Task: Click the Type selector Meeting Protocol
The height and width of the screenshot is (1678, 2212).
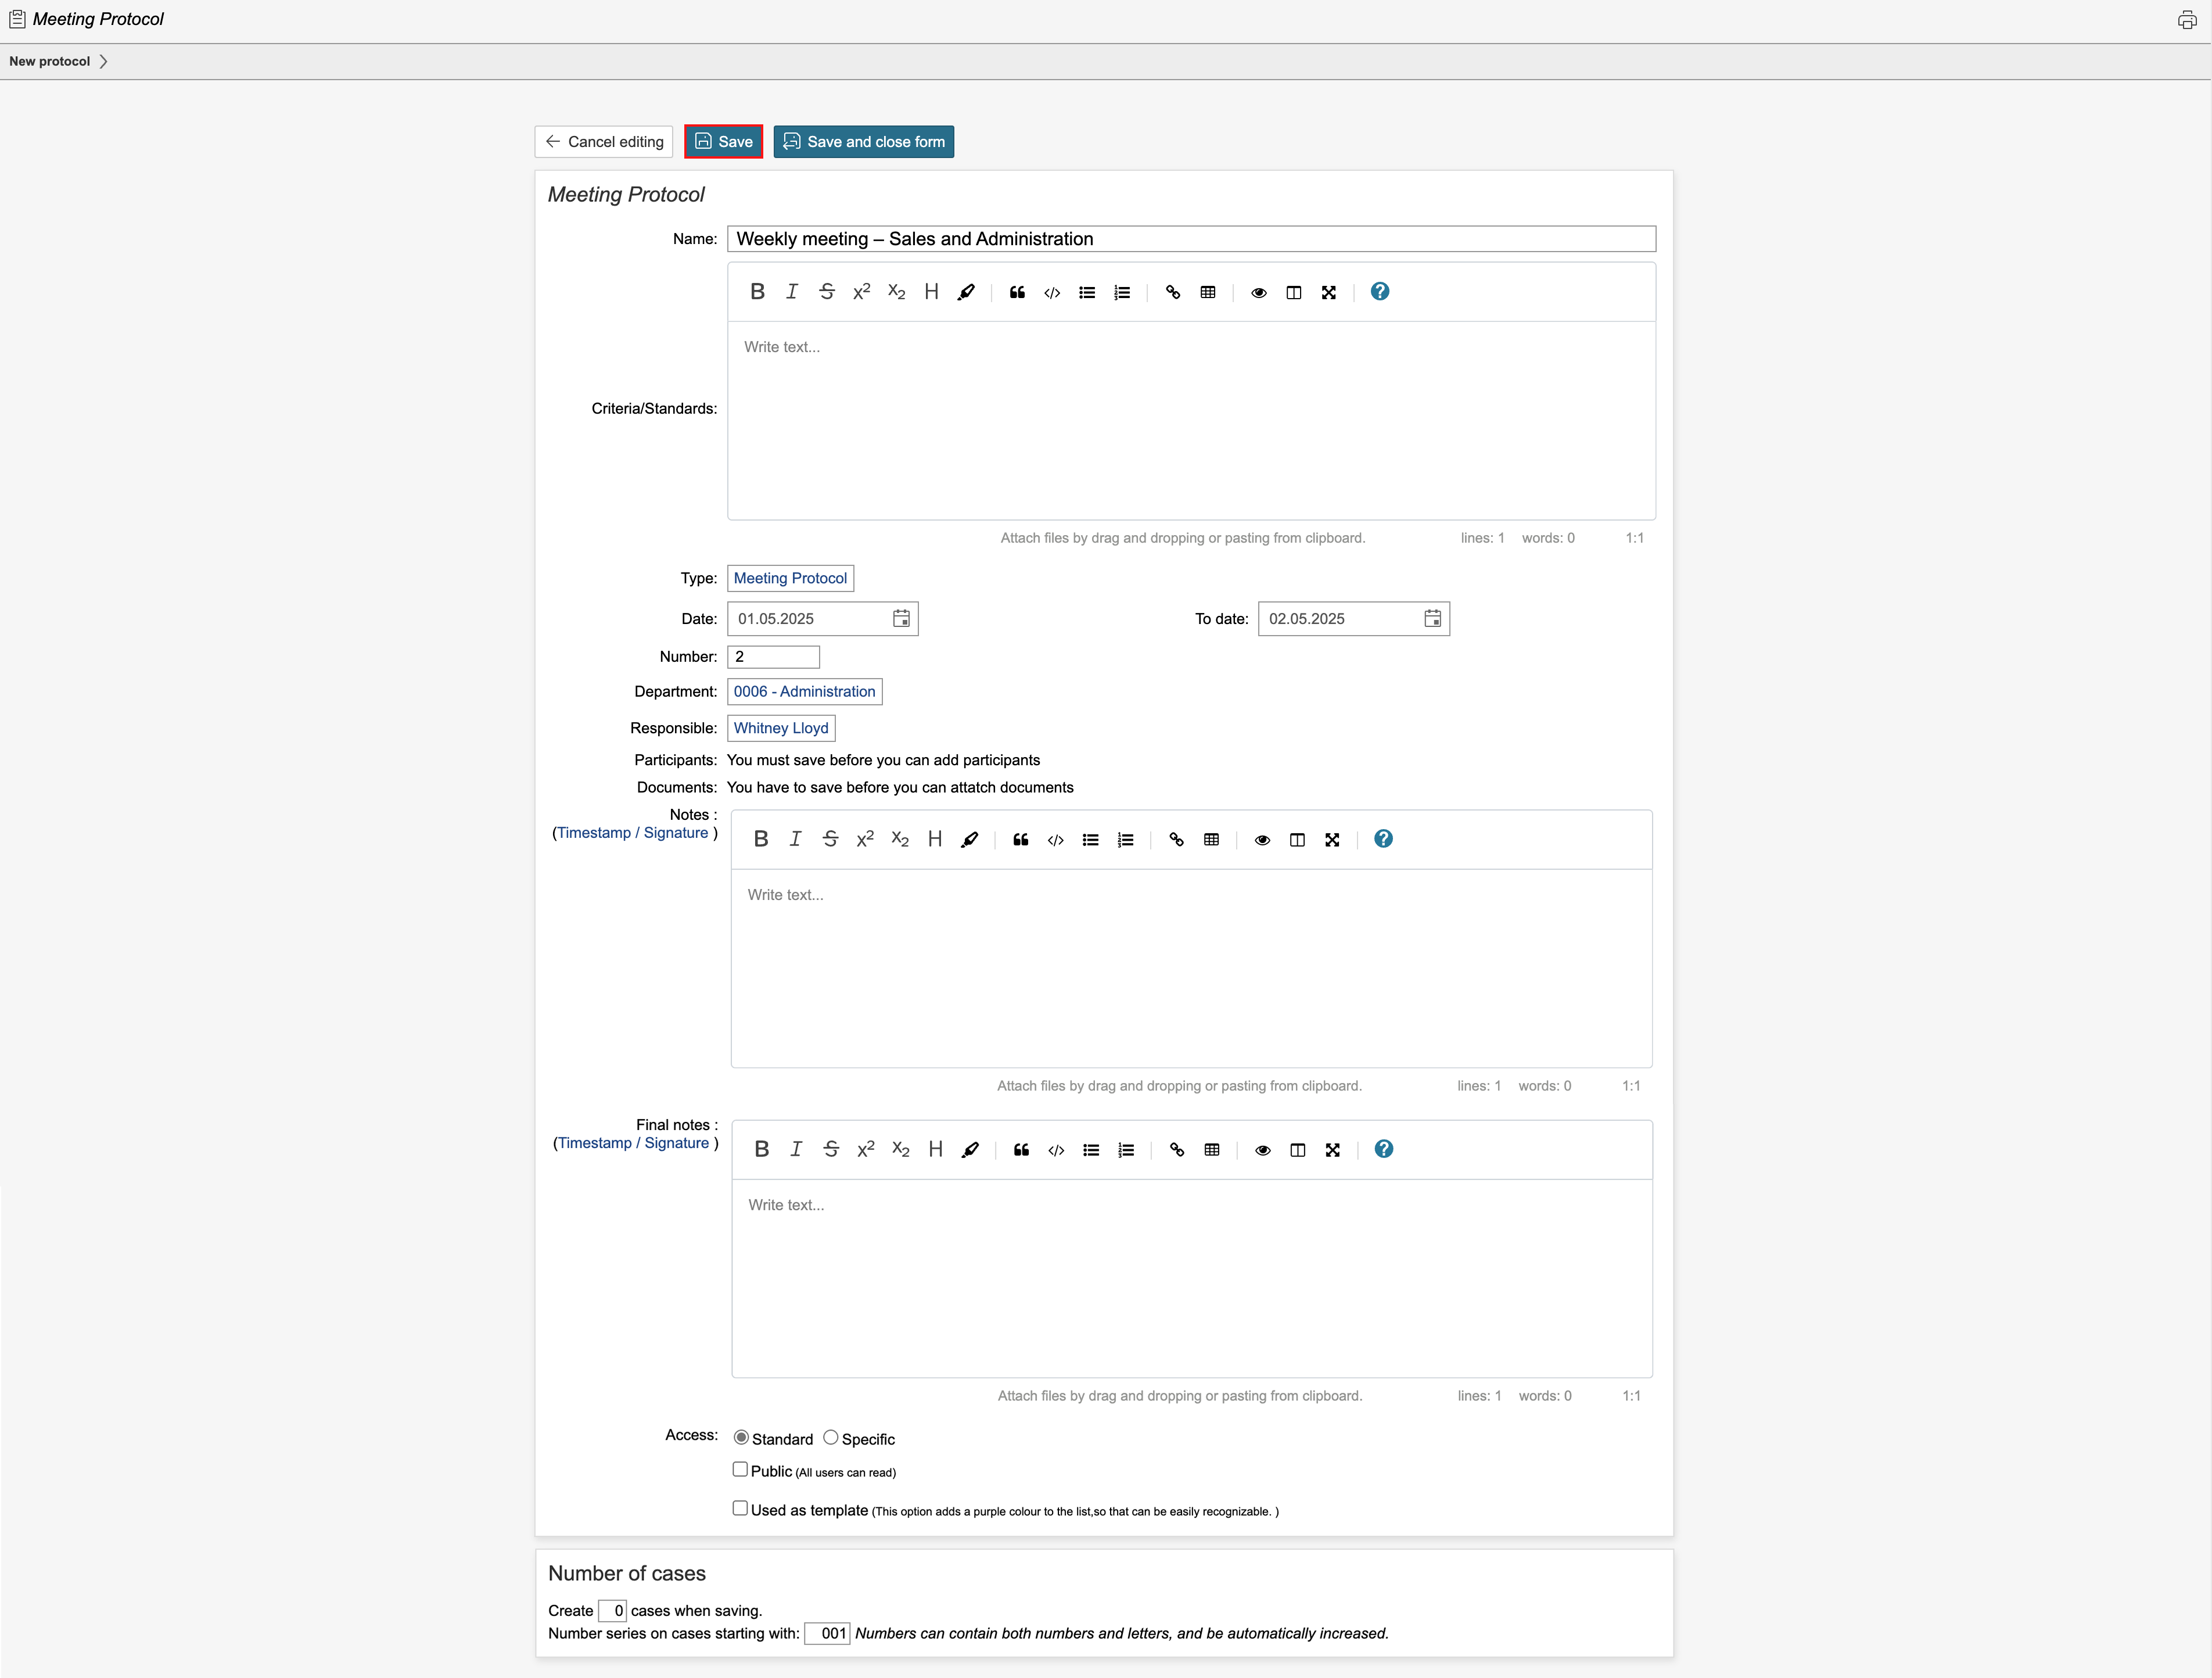Action: coord(790,578)
